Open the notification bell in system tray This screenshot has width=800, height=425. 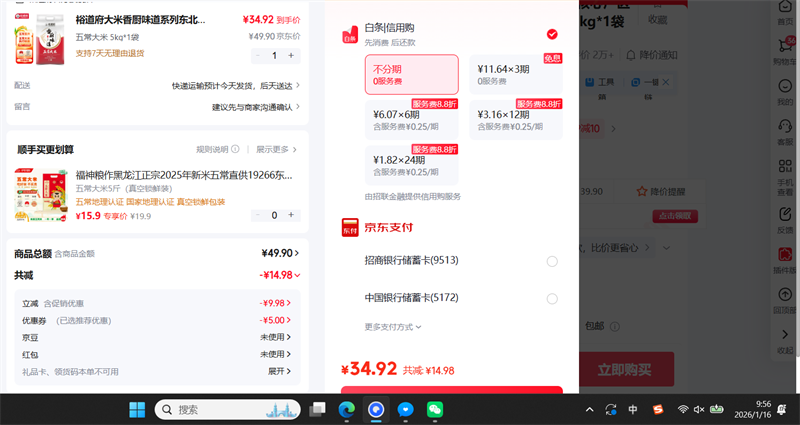782,409
